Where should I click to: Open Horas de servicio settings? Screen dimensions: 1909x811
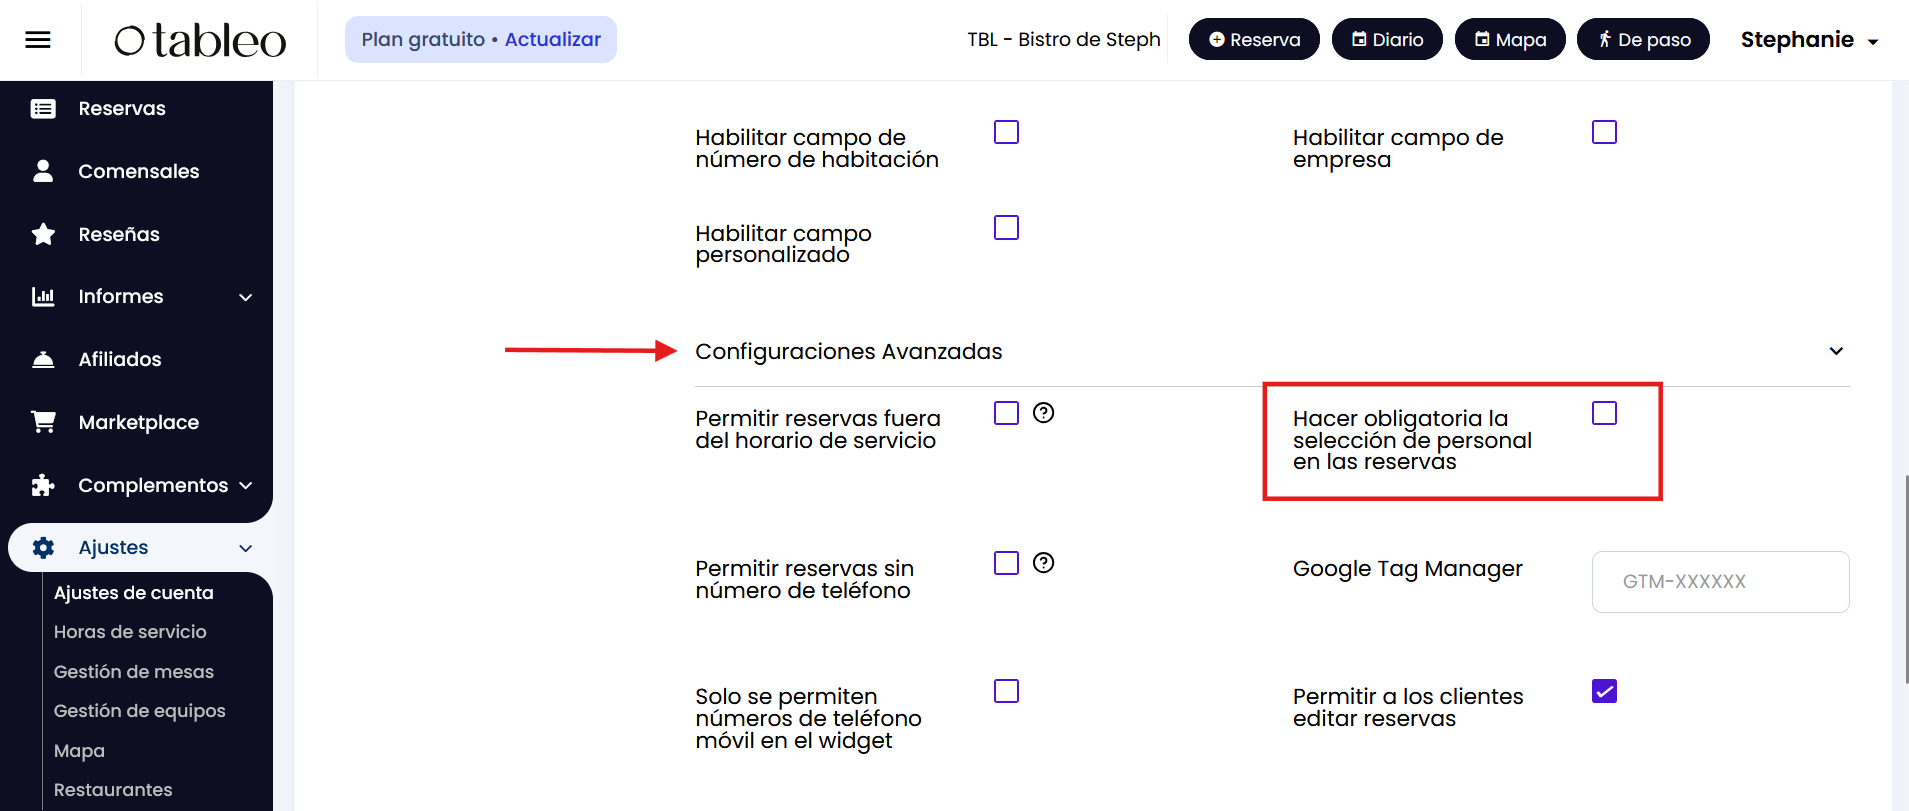pos(130,632)
